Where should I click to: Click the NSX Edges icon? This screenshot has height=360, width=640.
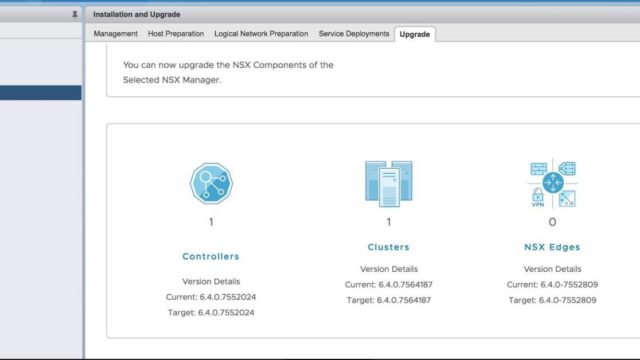click(552, 183)
